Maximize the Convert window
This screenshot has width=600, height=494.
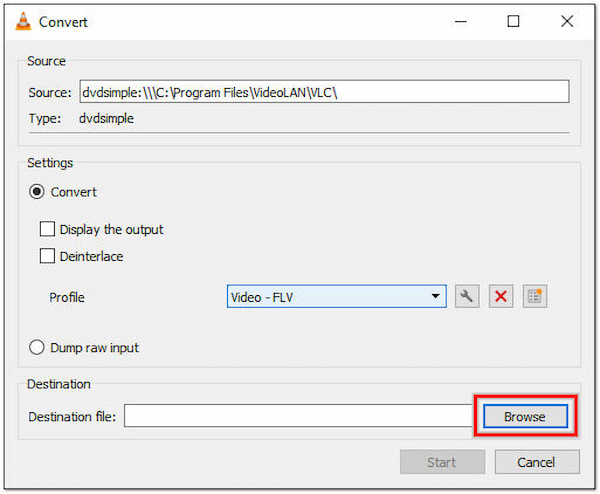[513, 21]
